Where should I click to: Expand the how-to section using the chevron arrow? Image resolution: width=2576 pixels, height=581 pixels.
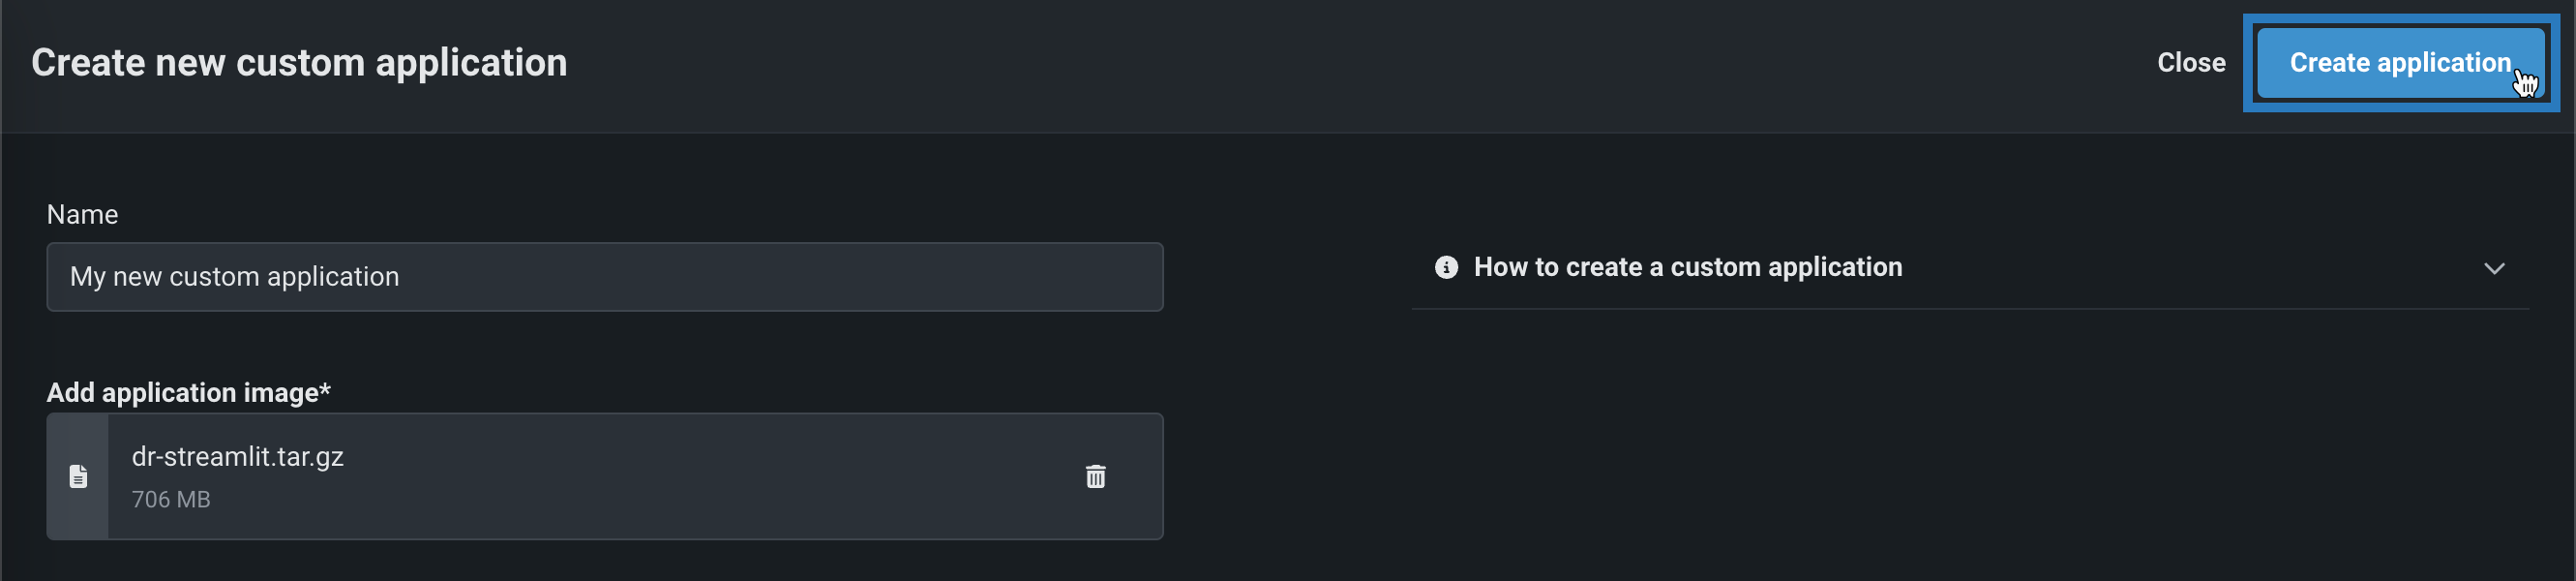[2494, 268]
